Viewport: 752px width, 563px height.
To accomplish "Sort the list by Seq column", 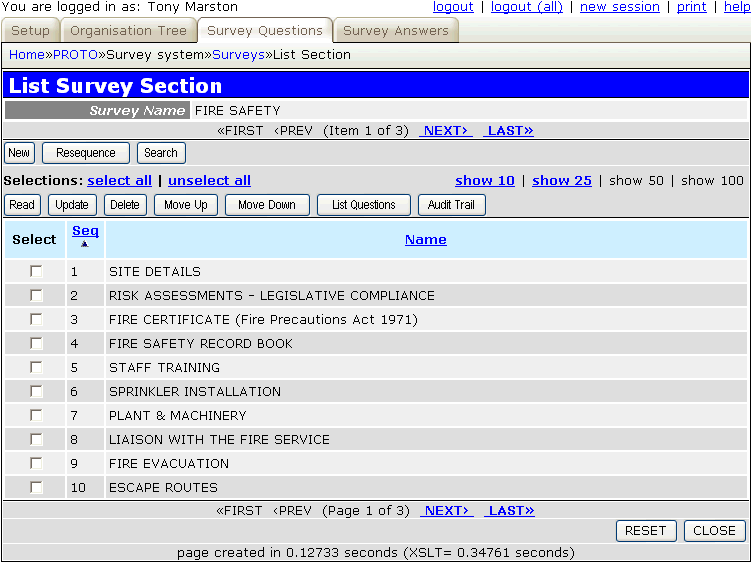I will click(85, 232).
